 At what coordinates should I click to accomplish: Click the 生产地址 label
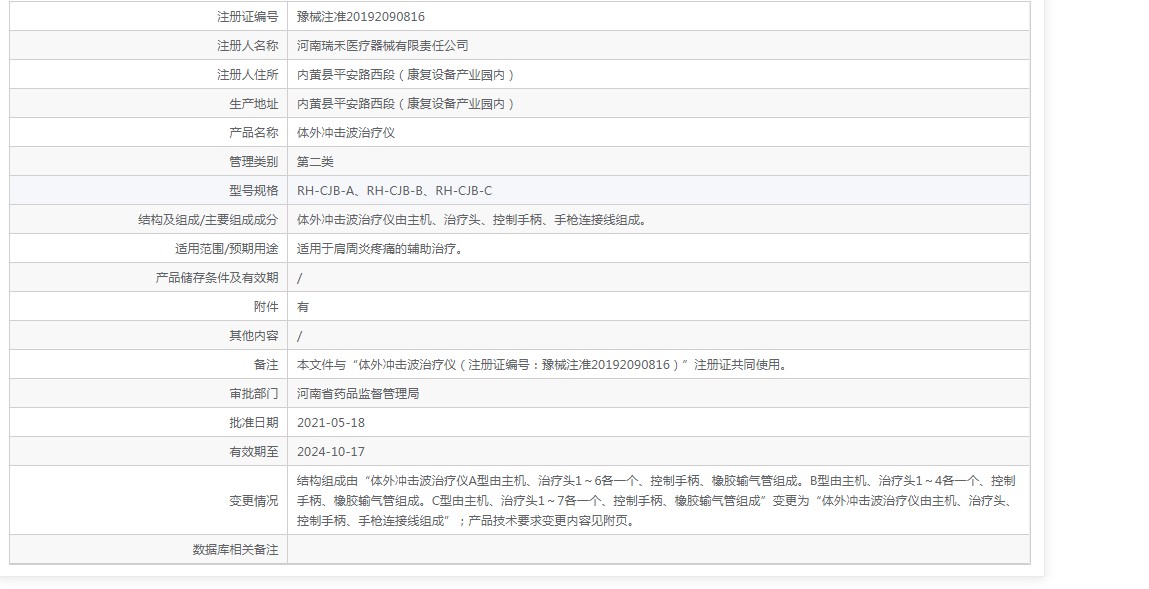254,104
